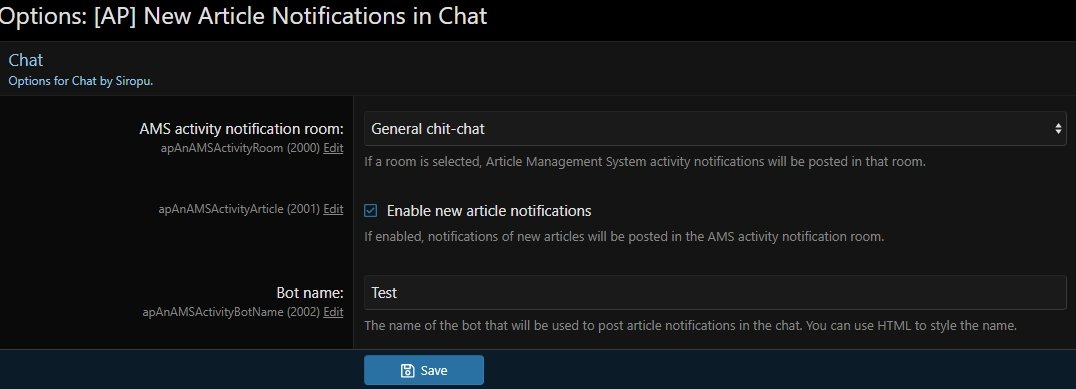The width and height of the screenshot is (1076, 389).
Task: Save the chat options
Action: click(423, 370)
